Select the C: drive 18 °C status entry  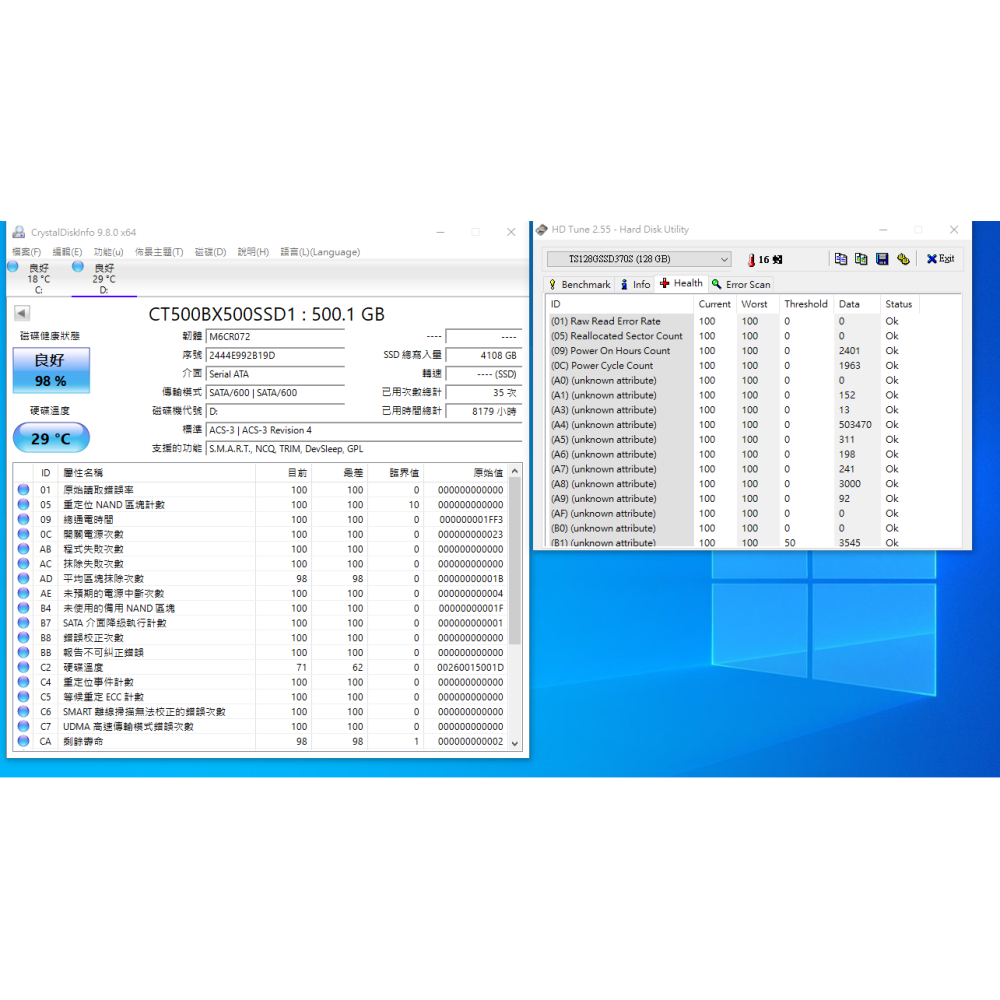click(x=38, y=279)
